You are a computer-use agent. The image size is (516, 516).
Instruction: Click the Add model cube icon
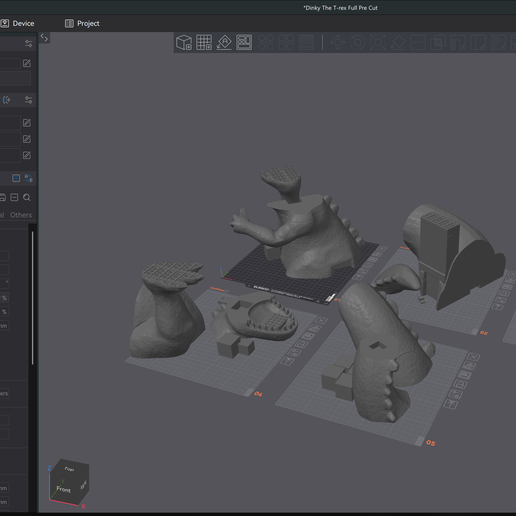pos(184,42)
